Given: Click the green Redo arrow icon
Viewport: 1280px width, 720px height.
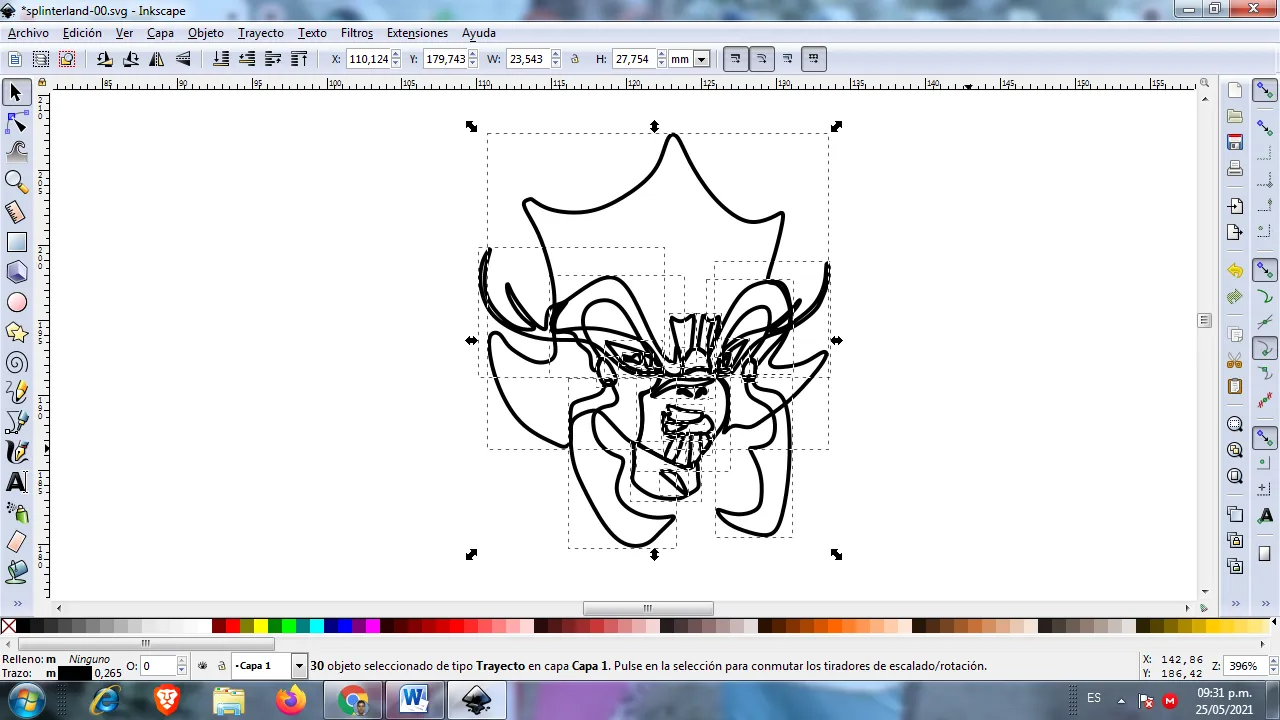Looking at the screenshot, I should [1235, 297].
